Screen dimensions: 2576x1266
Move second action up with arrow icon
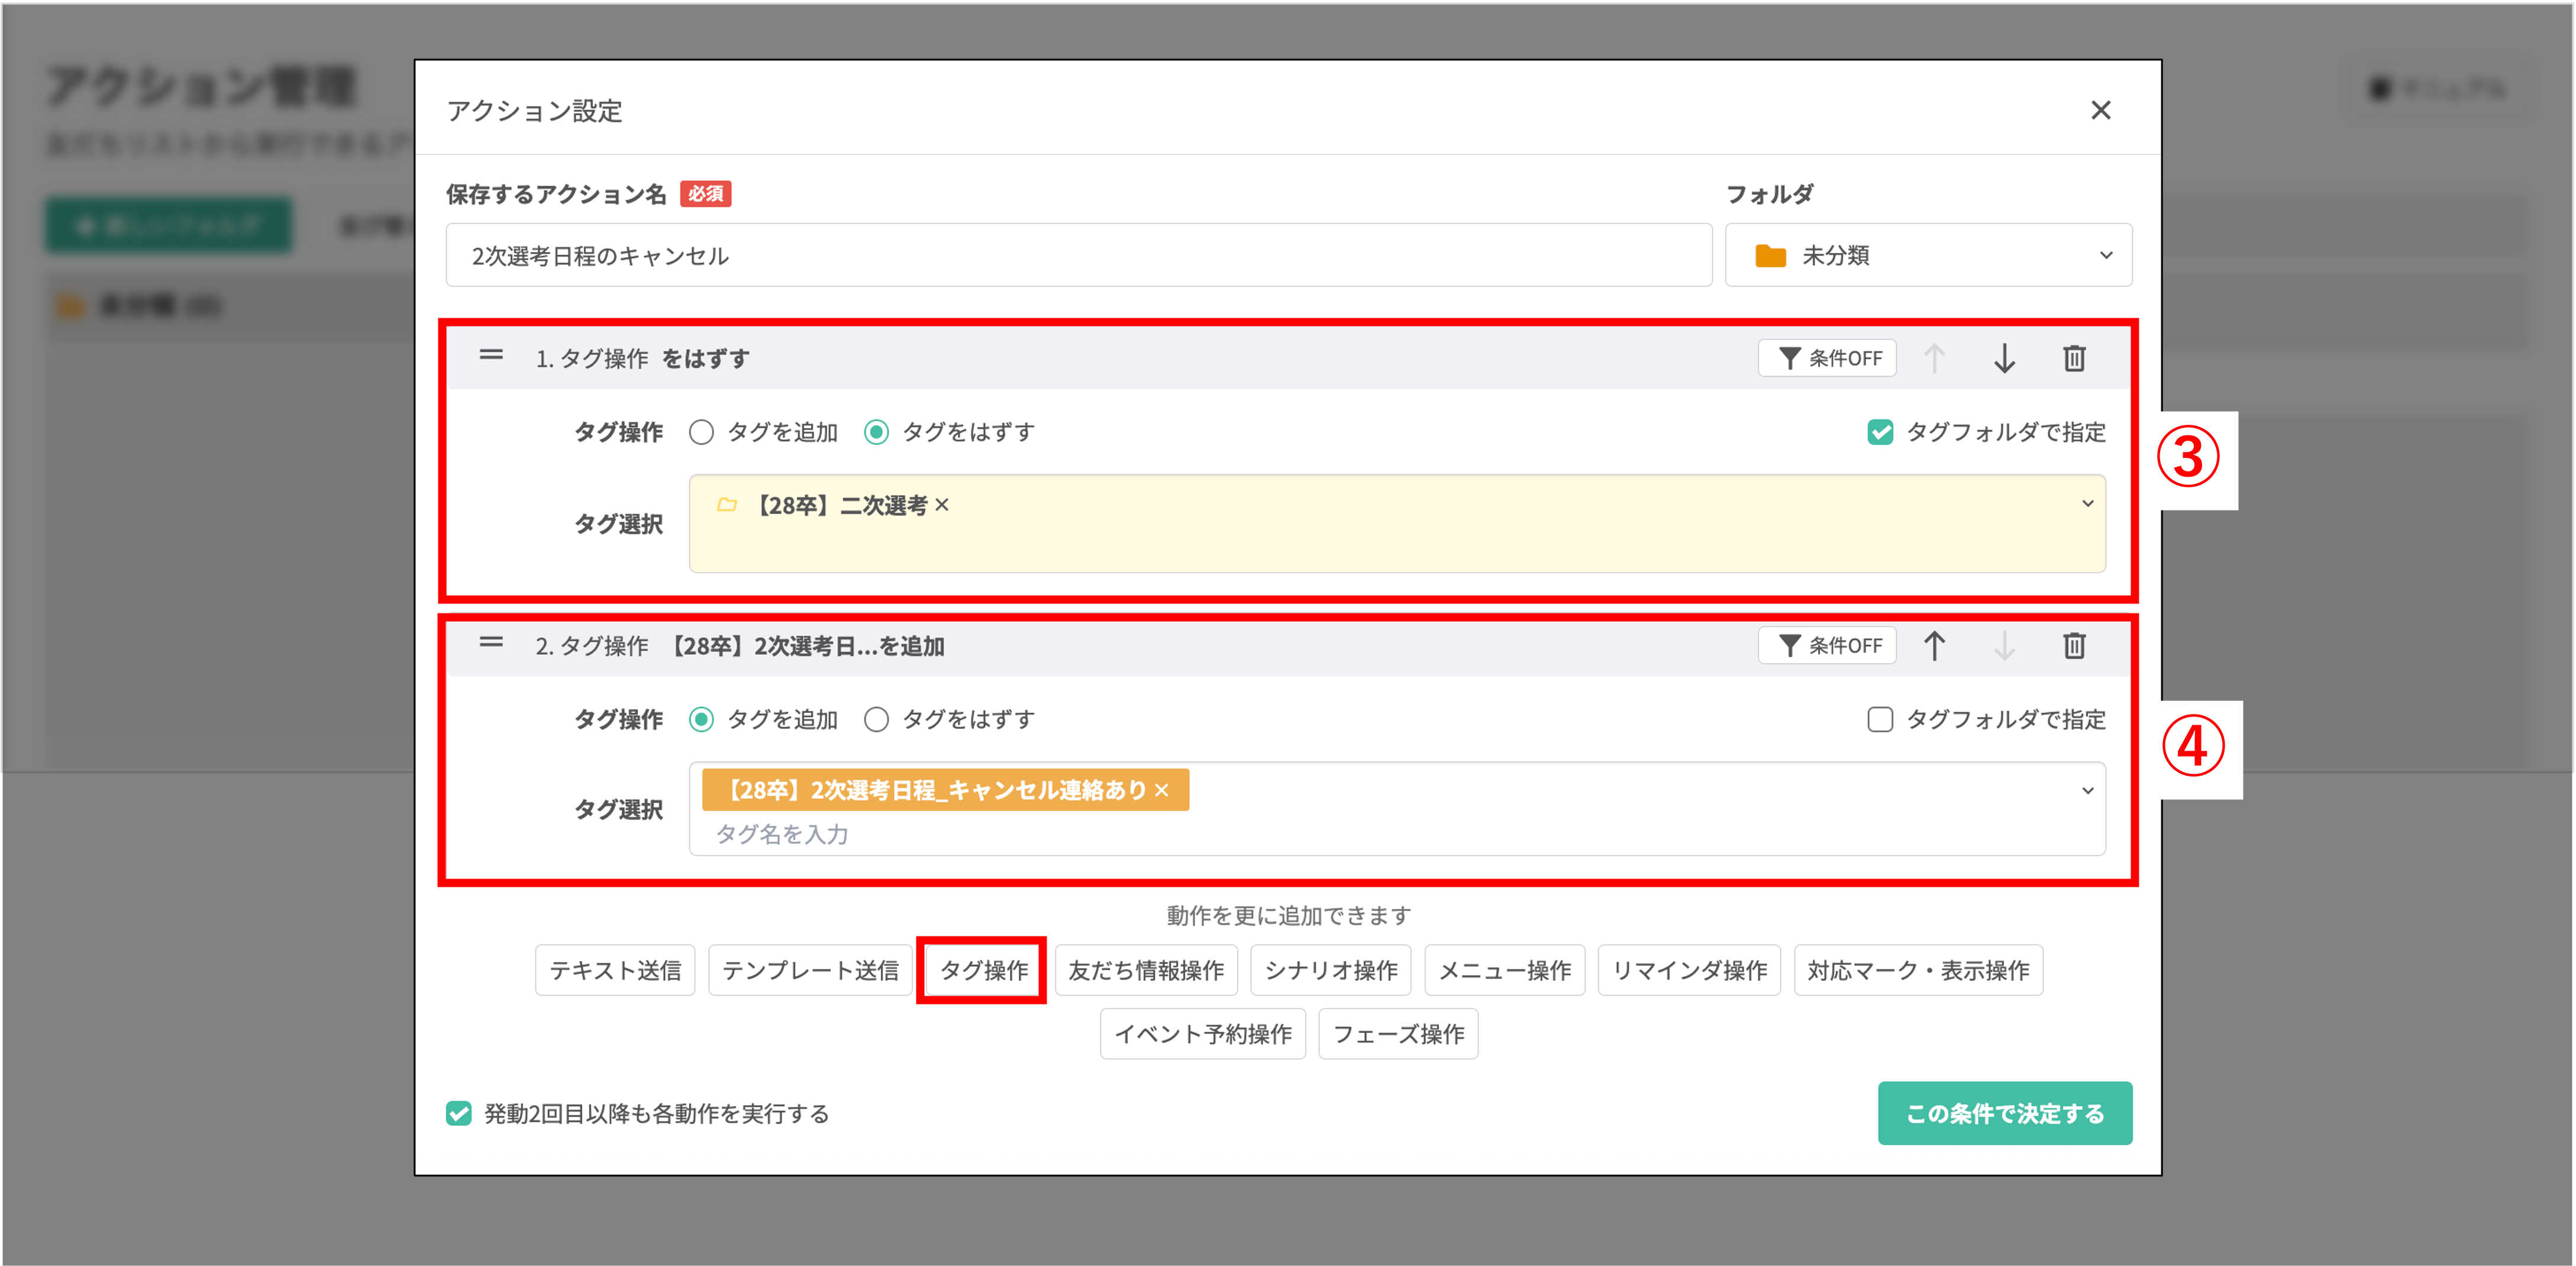[1934, 646]
